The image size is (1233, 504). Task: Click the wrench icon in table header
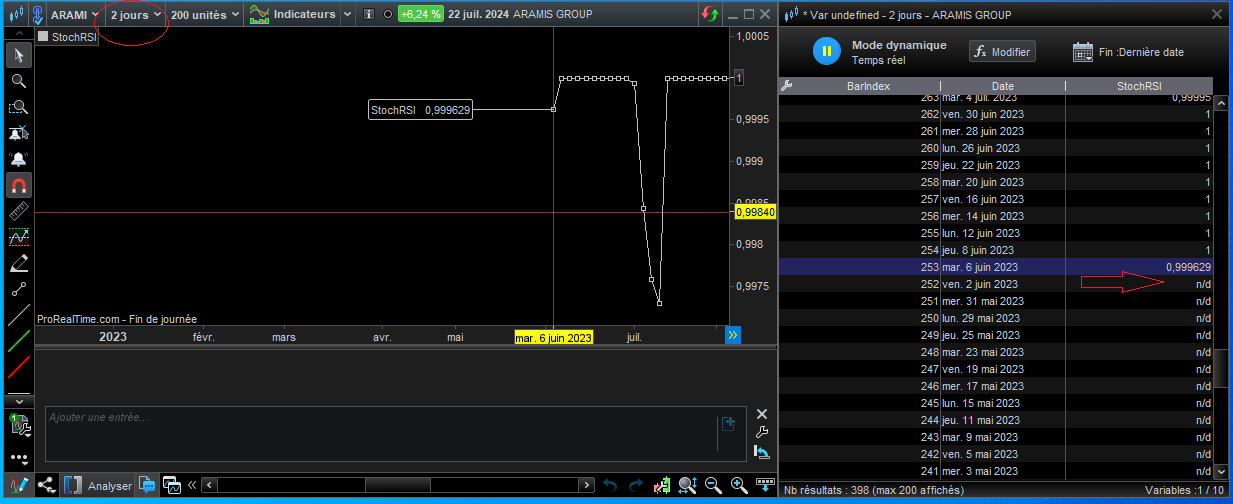pyautogui.click(x=786, y=86)
